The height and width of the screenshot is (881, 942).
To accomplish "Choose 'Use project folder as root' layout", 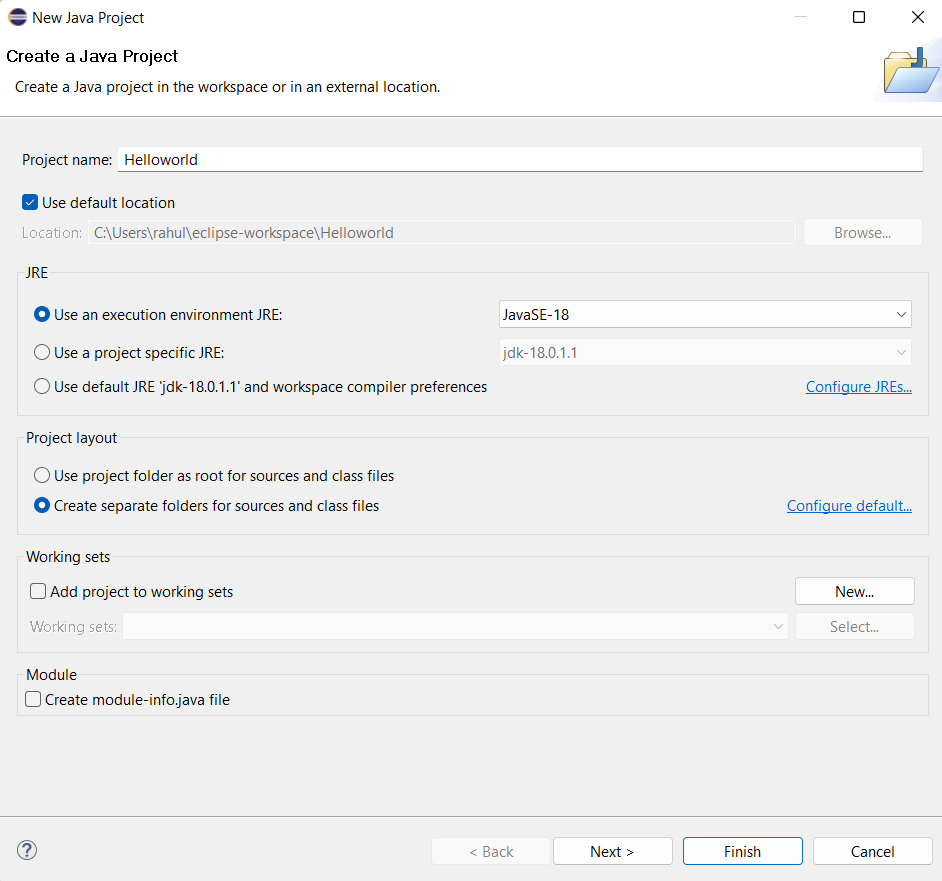I will 41,475.
